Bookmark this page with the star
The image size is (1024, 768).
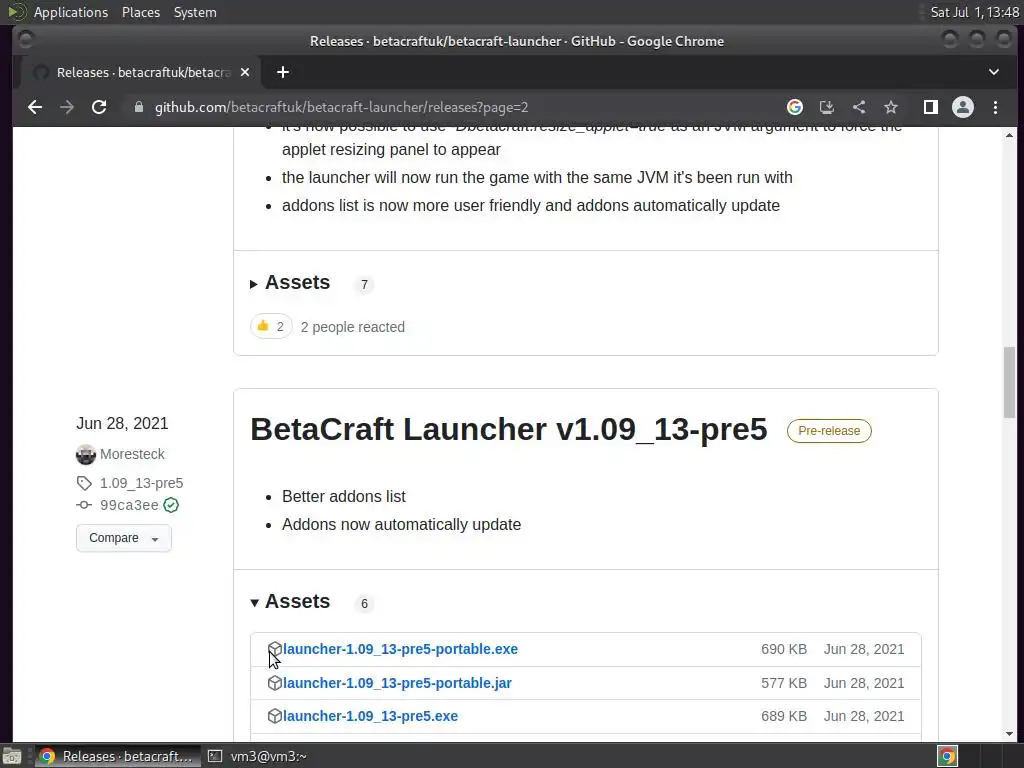891,107
